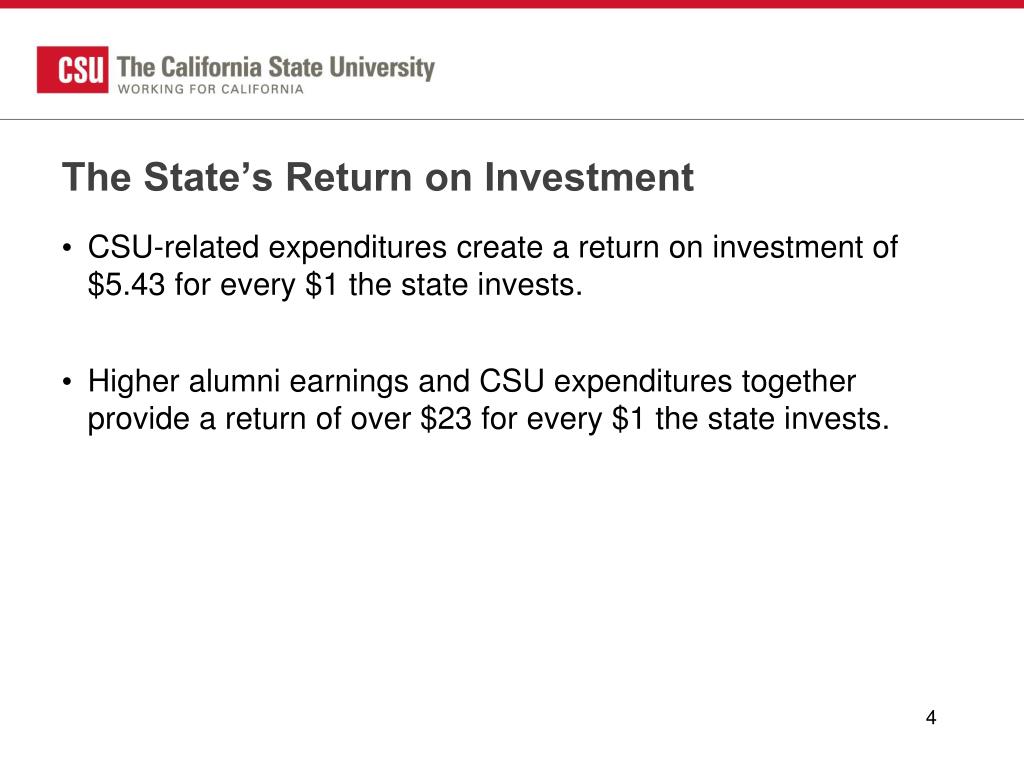Click the Working for California tagline

[x=210, y=89]
